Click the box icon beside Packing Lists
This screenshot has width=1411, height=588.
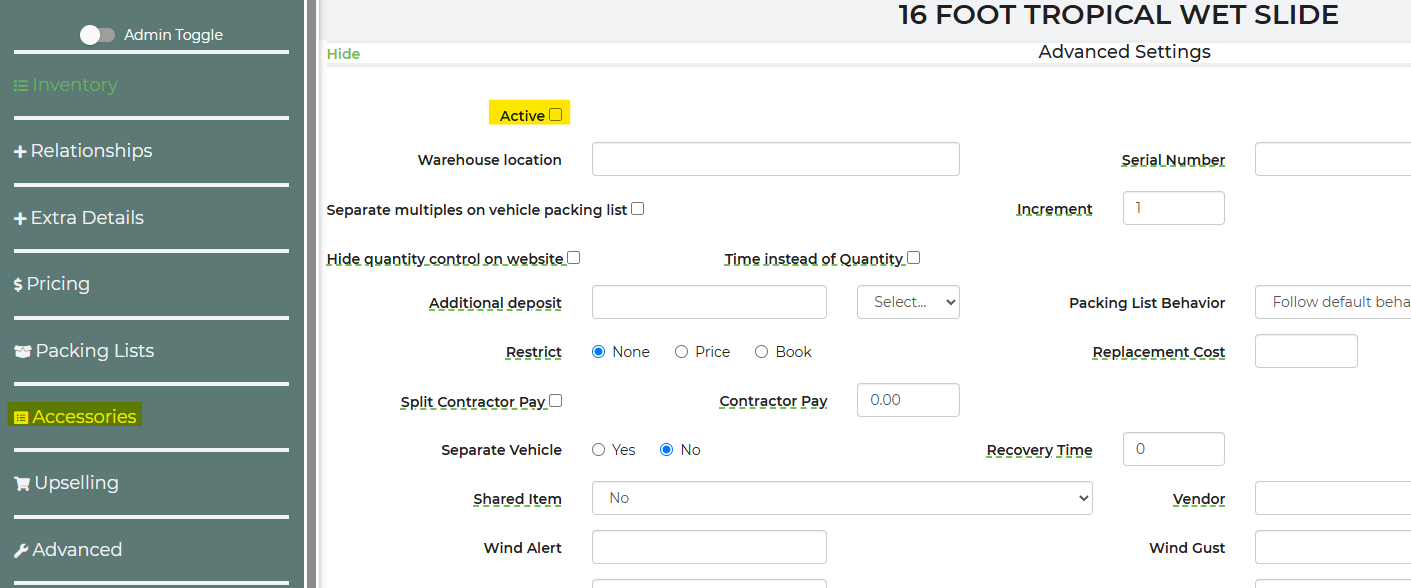tap(22, 352)
